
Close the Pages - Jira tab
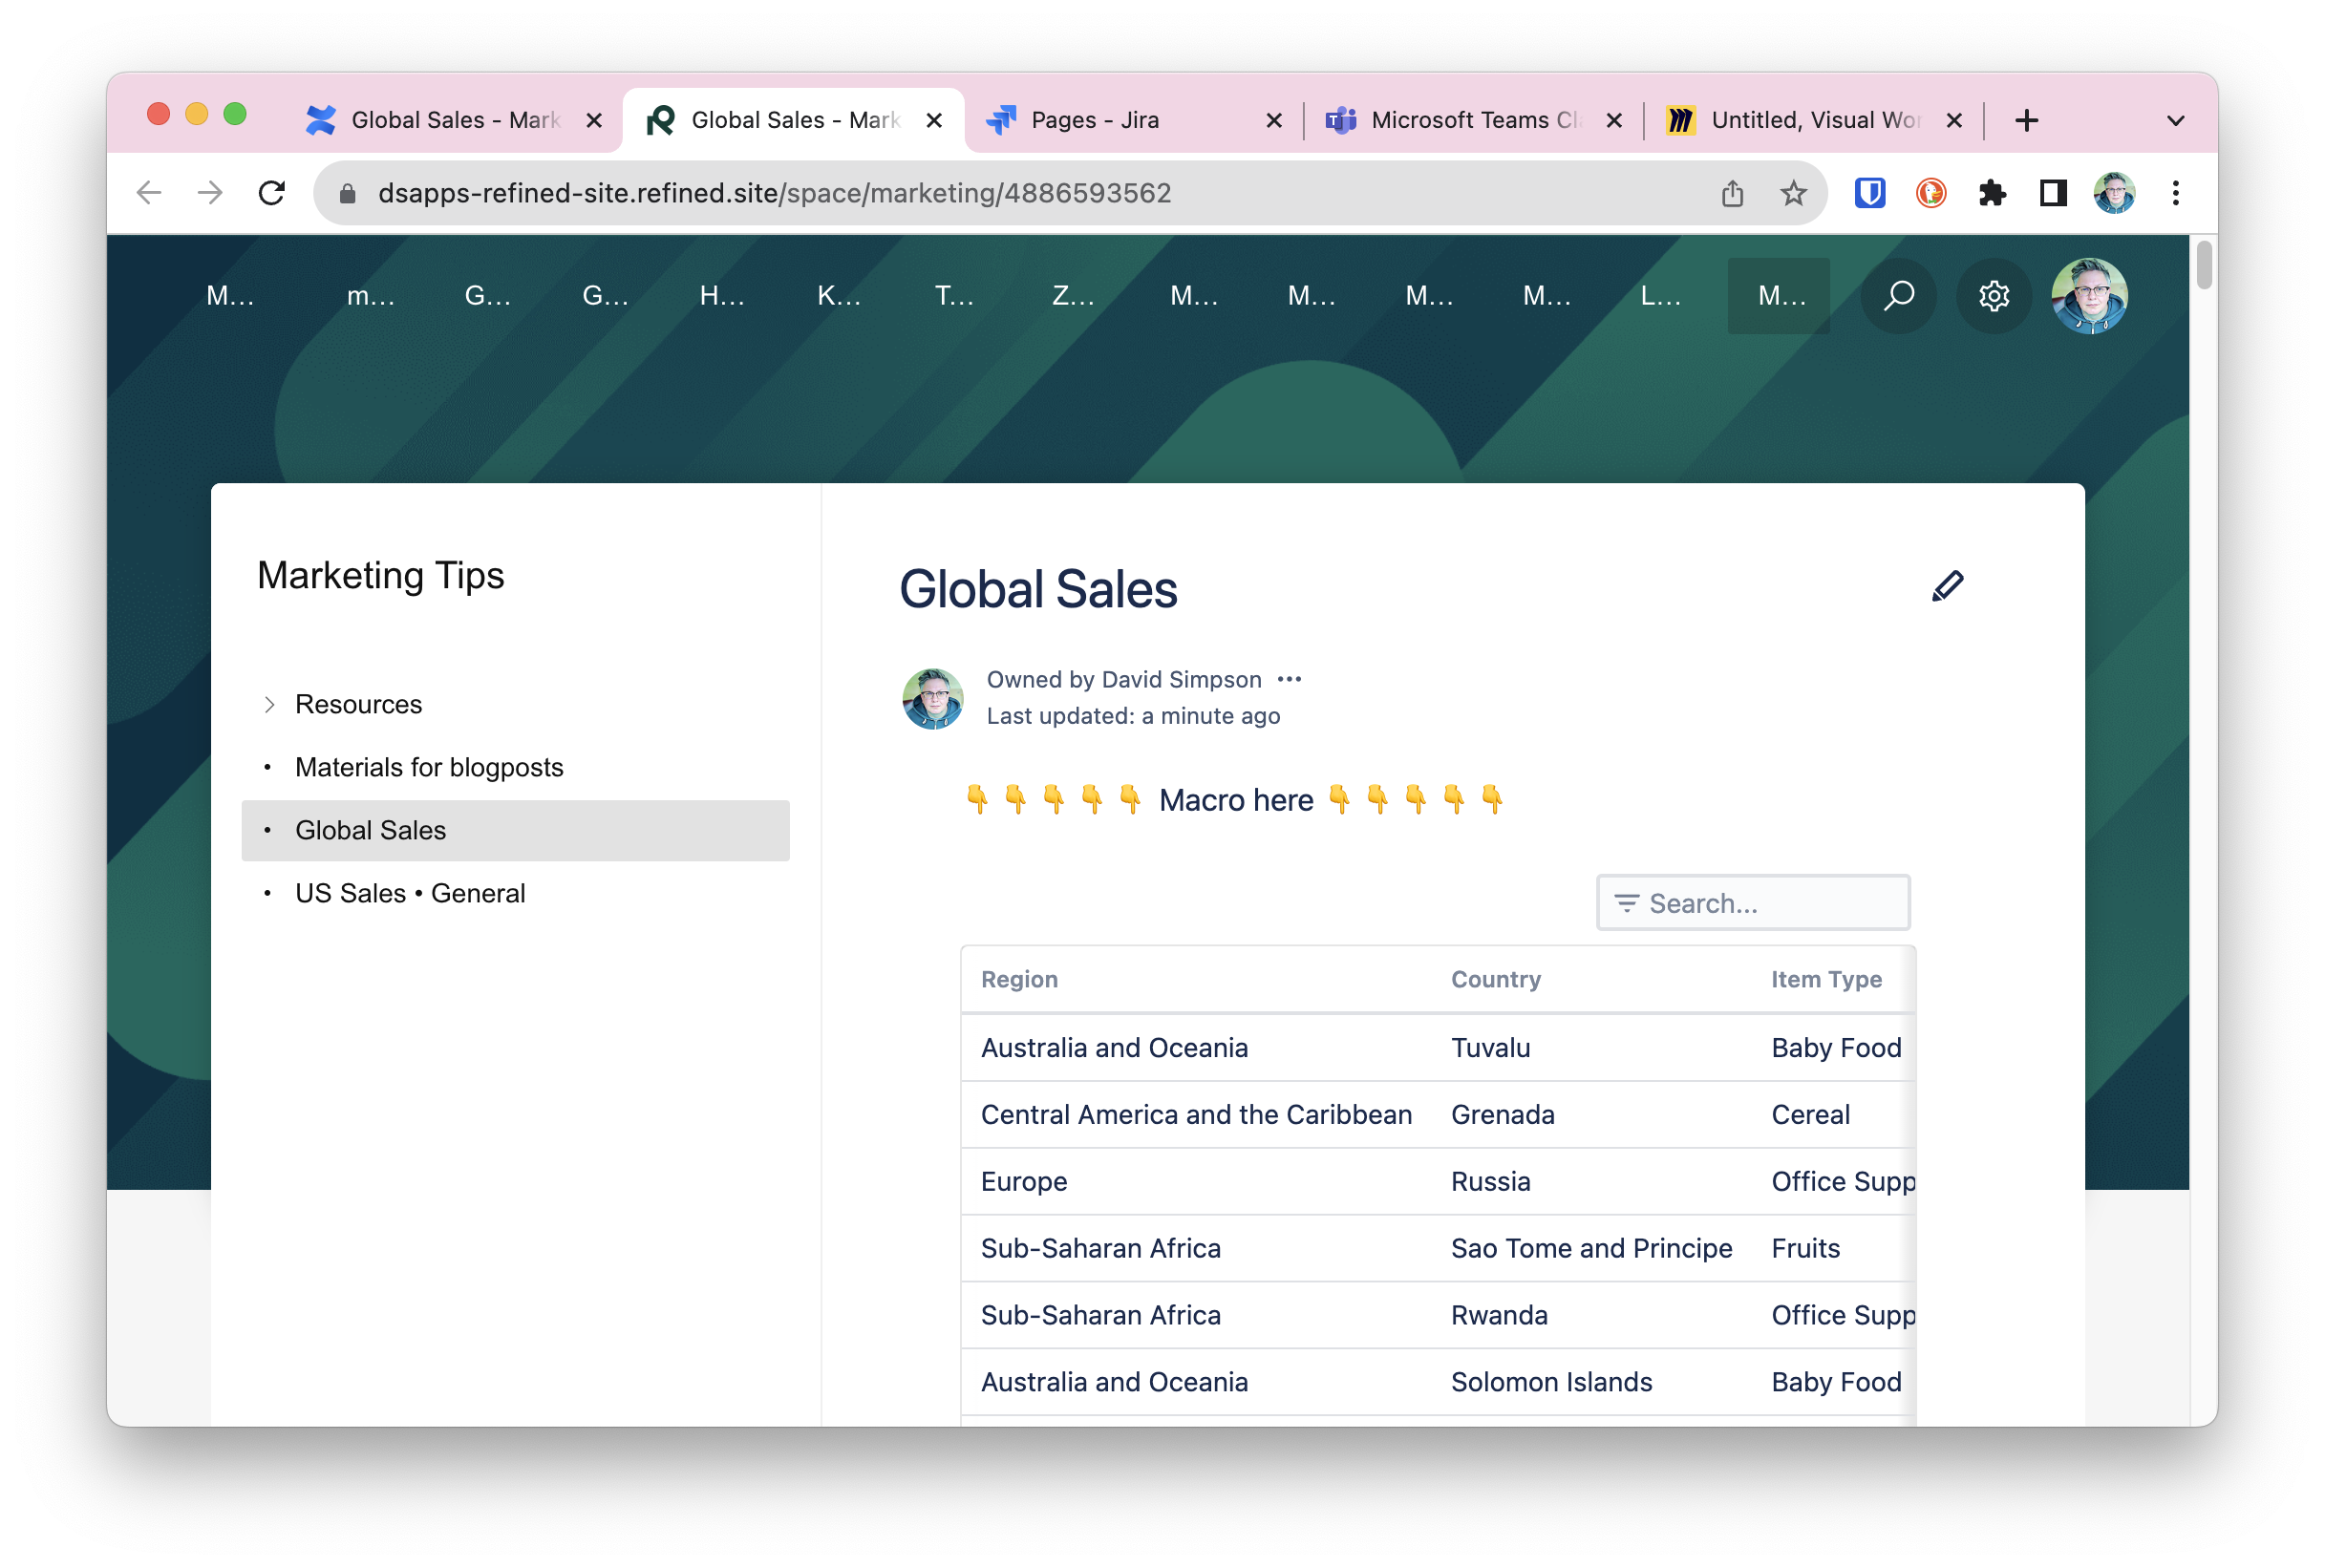coord(1273,121)
